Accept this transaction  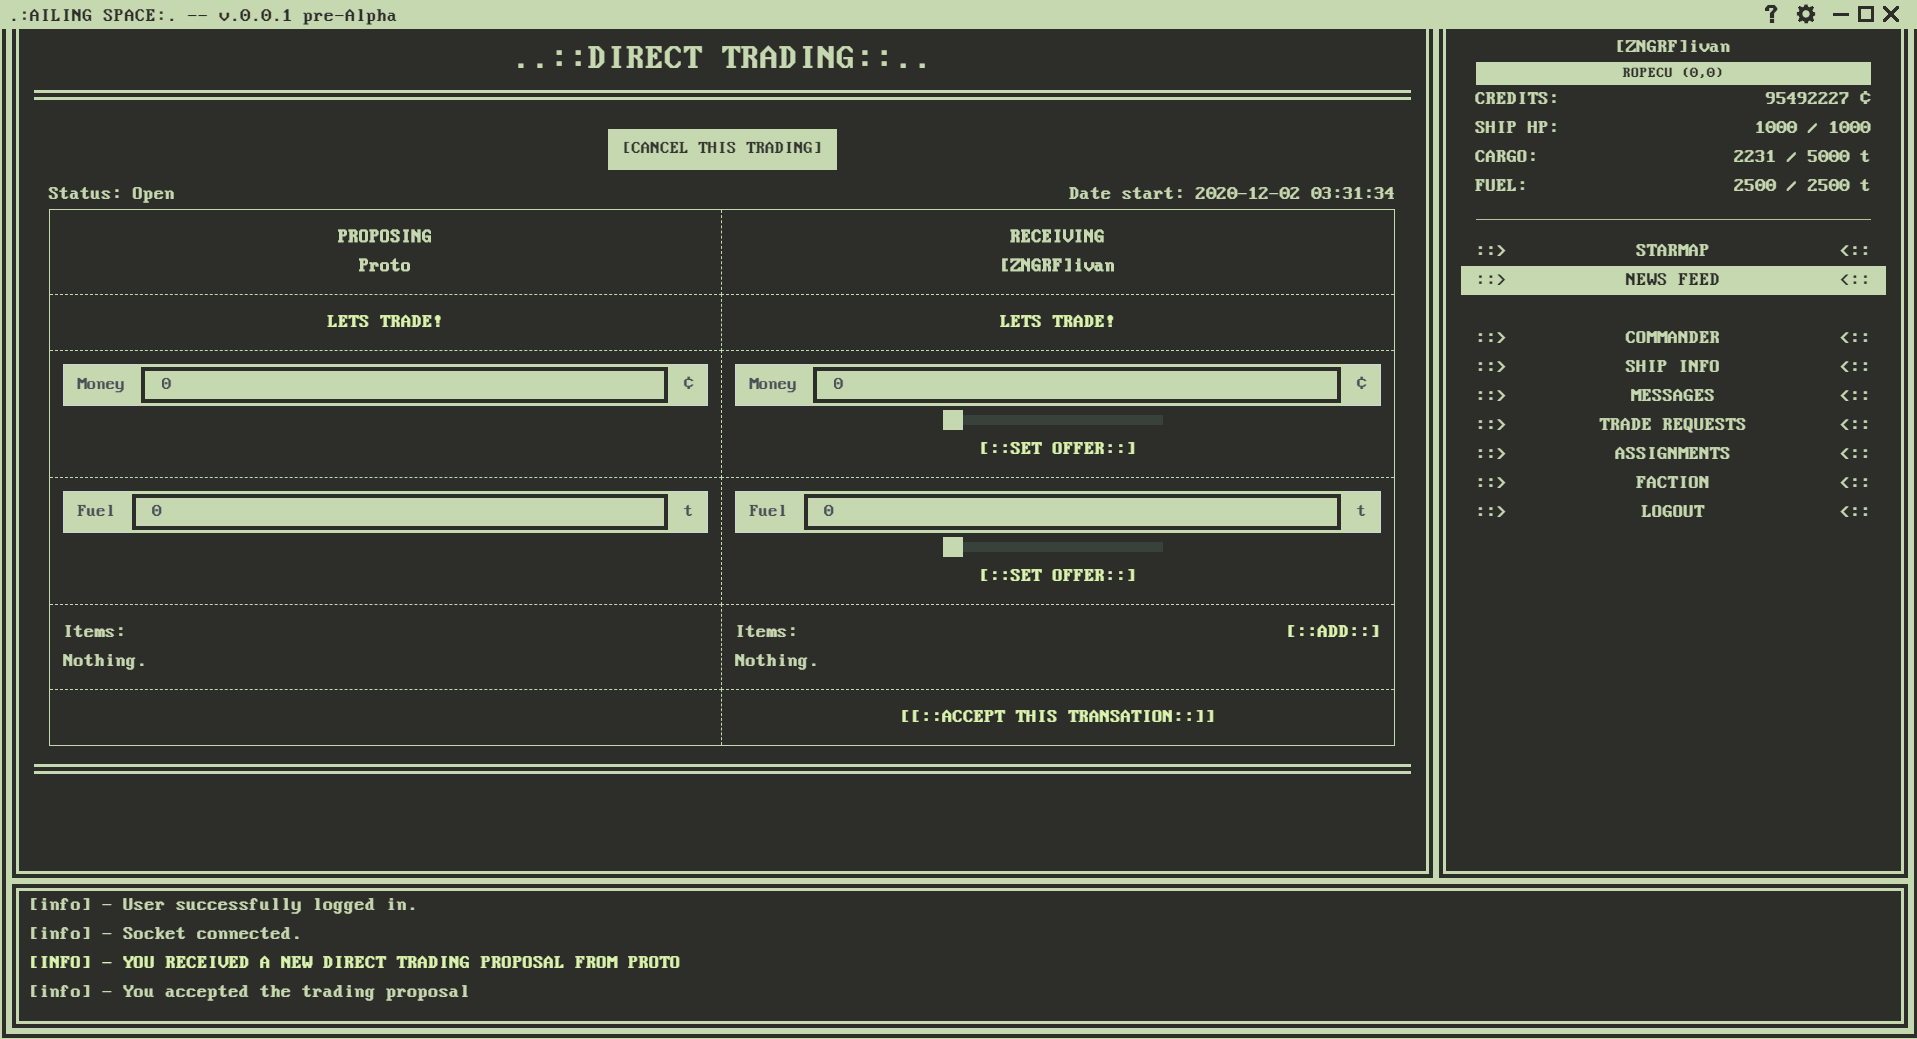point(1057,715)
